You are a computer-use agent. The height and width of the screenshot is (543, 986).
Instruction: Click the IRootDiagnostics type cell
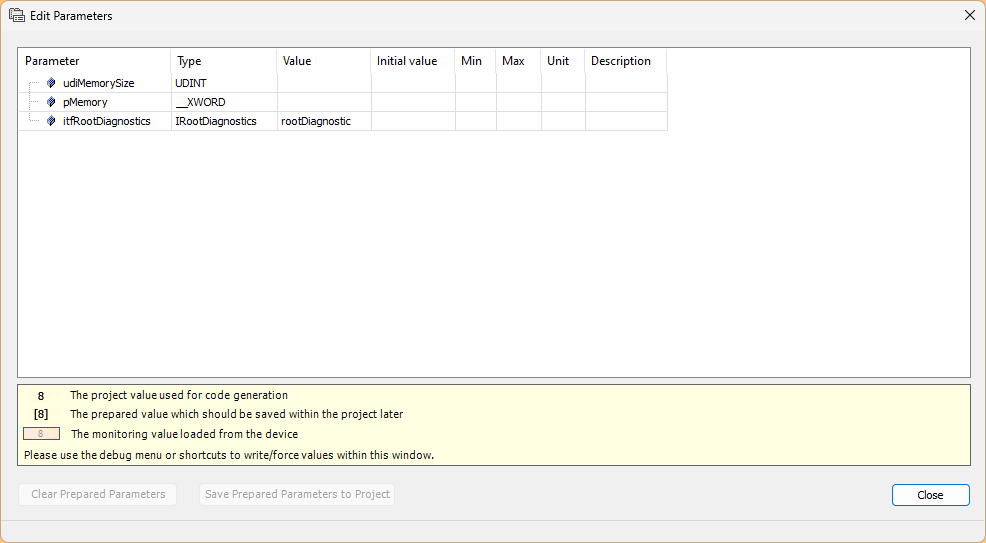click(x=224, y=121)
